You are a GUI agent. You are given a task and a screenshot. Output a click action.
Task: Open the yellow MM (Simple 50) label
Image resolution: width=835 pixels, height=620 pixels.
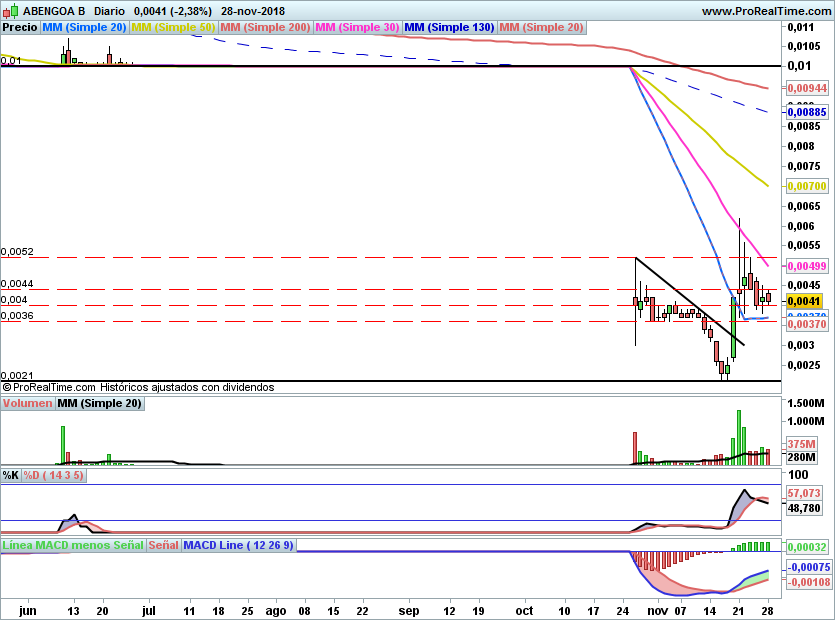click(173, 27)
